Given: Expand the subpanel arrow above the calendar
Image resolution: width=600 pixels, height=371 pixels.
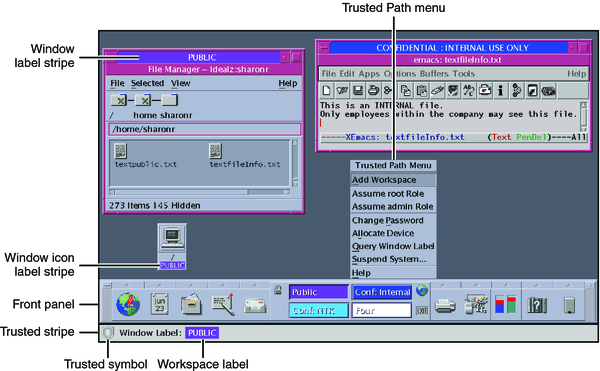Looking at the screenshot, I should pyautogui.click(x=160, y=285).
